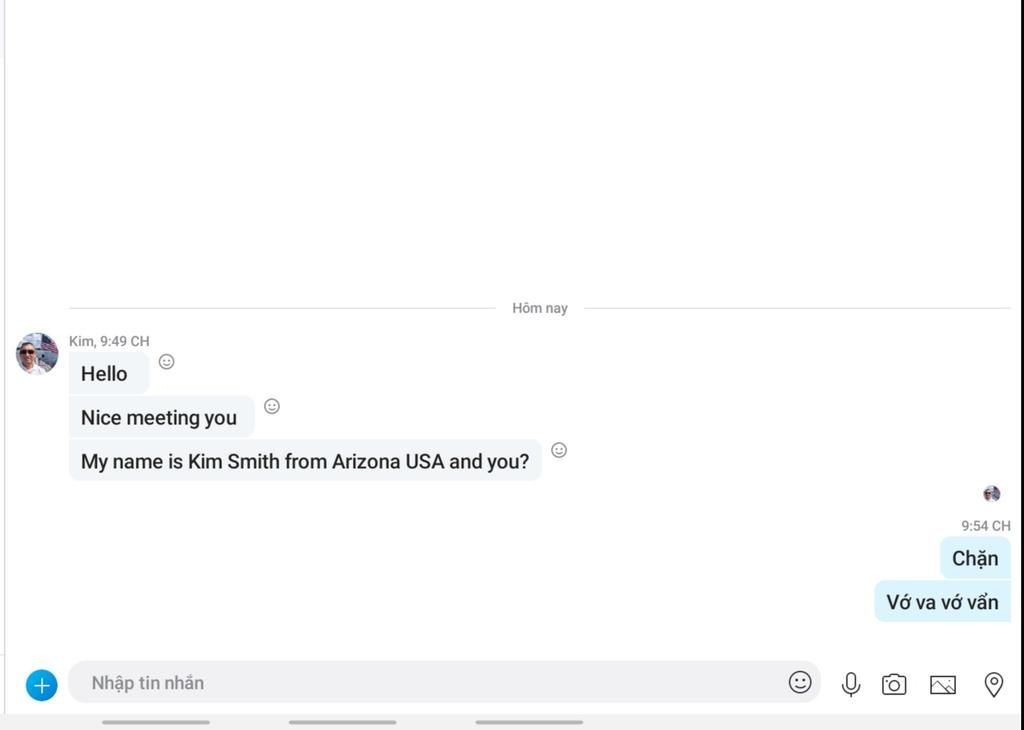The width and height of the screenshot is (1024, 730).
Task: Open emoji picker in message box
Action: pyautogui.click(x=800, y=682)
